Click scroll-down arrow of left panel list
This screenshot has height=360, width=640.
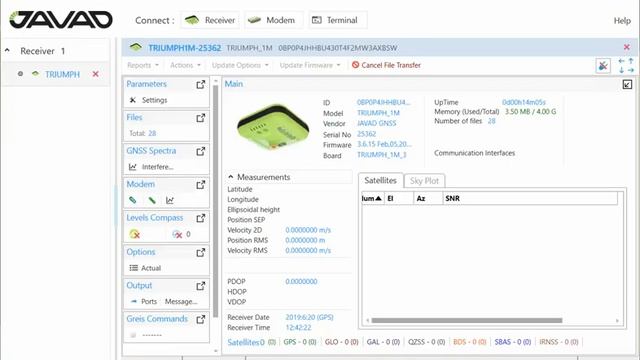point(216,351)
